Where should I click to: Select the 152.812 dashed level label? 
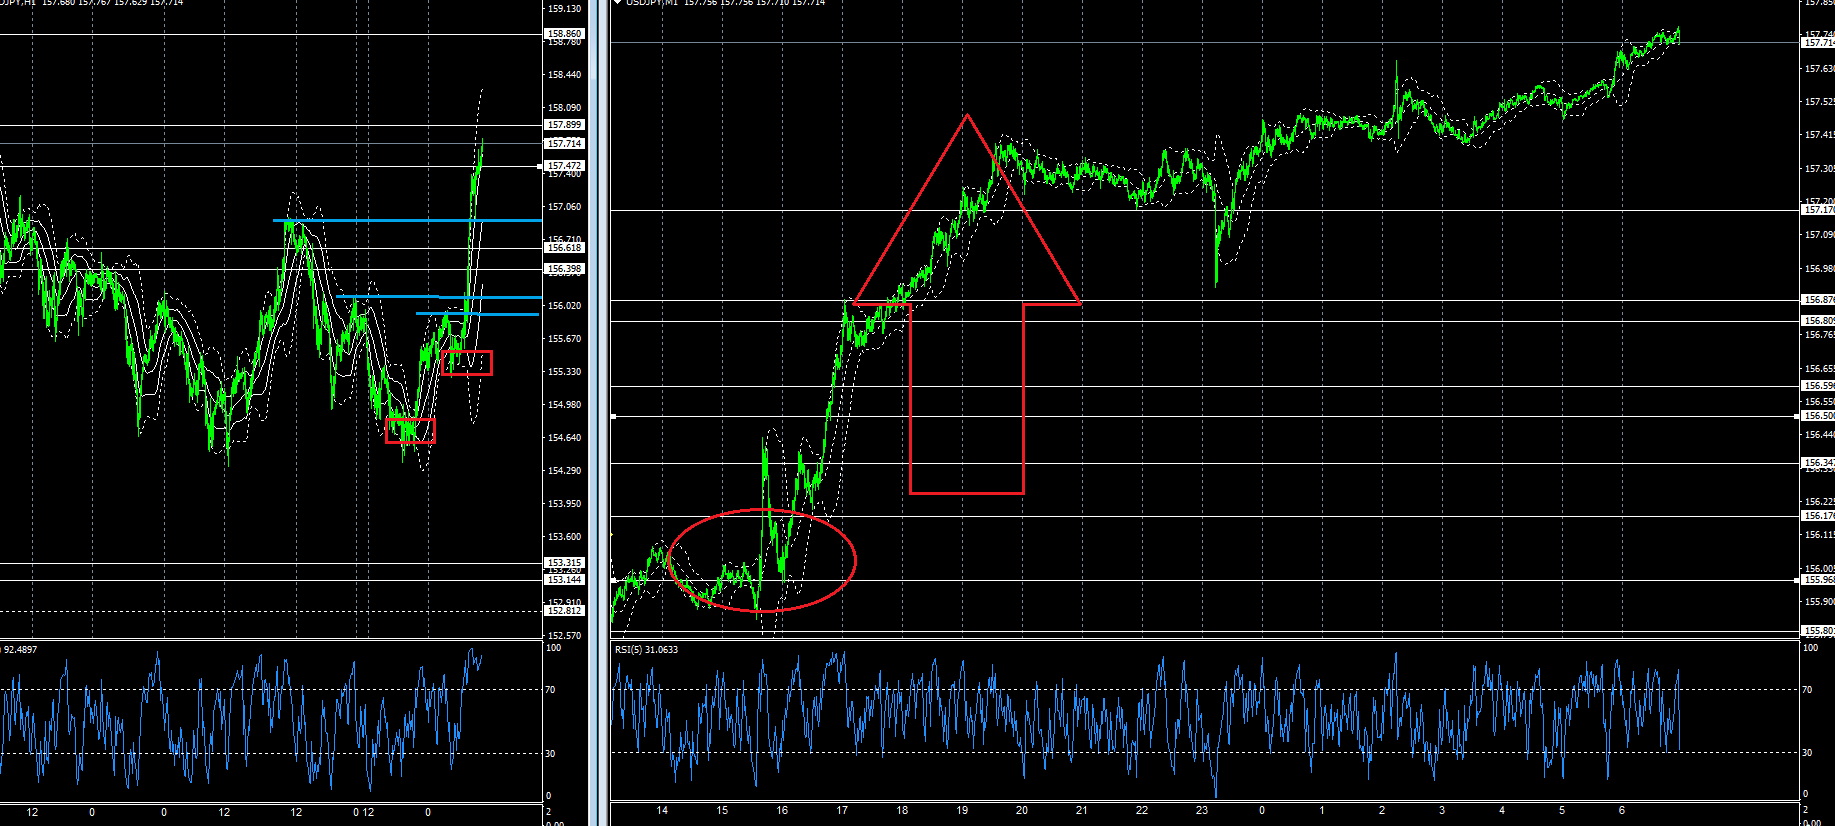[564, 611]
